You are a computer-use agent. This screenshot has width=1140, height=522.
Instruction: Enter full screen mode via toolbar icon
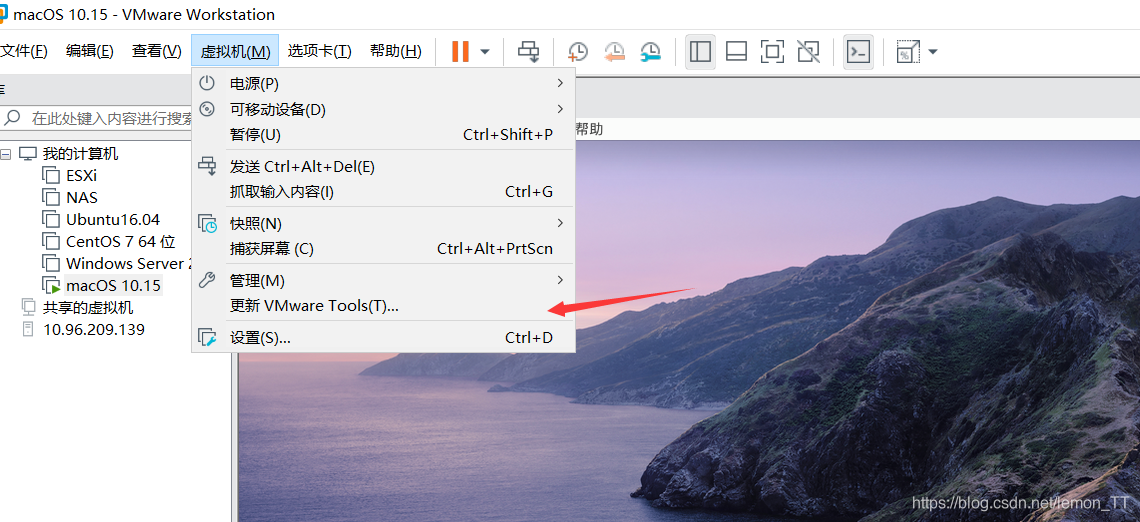coord(772,52)
